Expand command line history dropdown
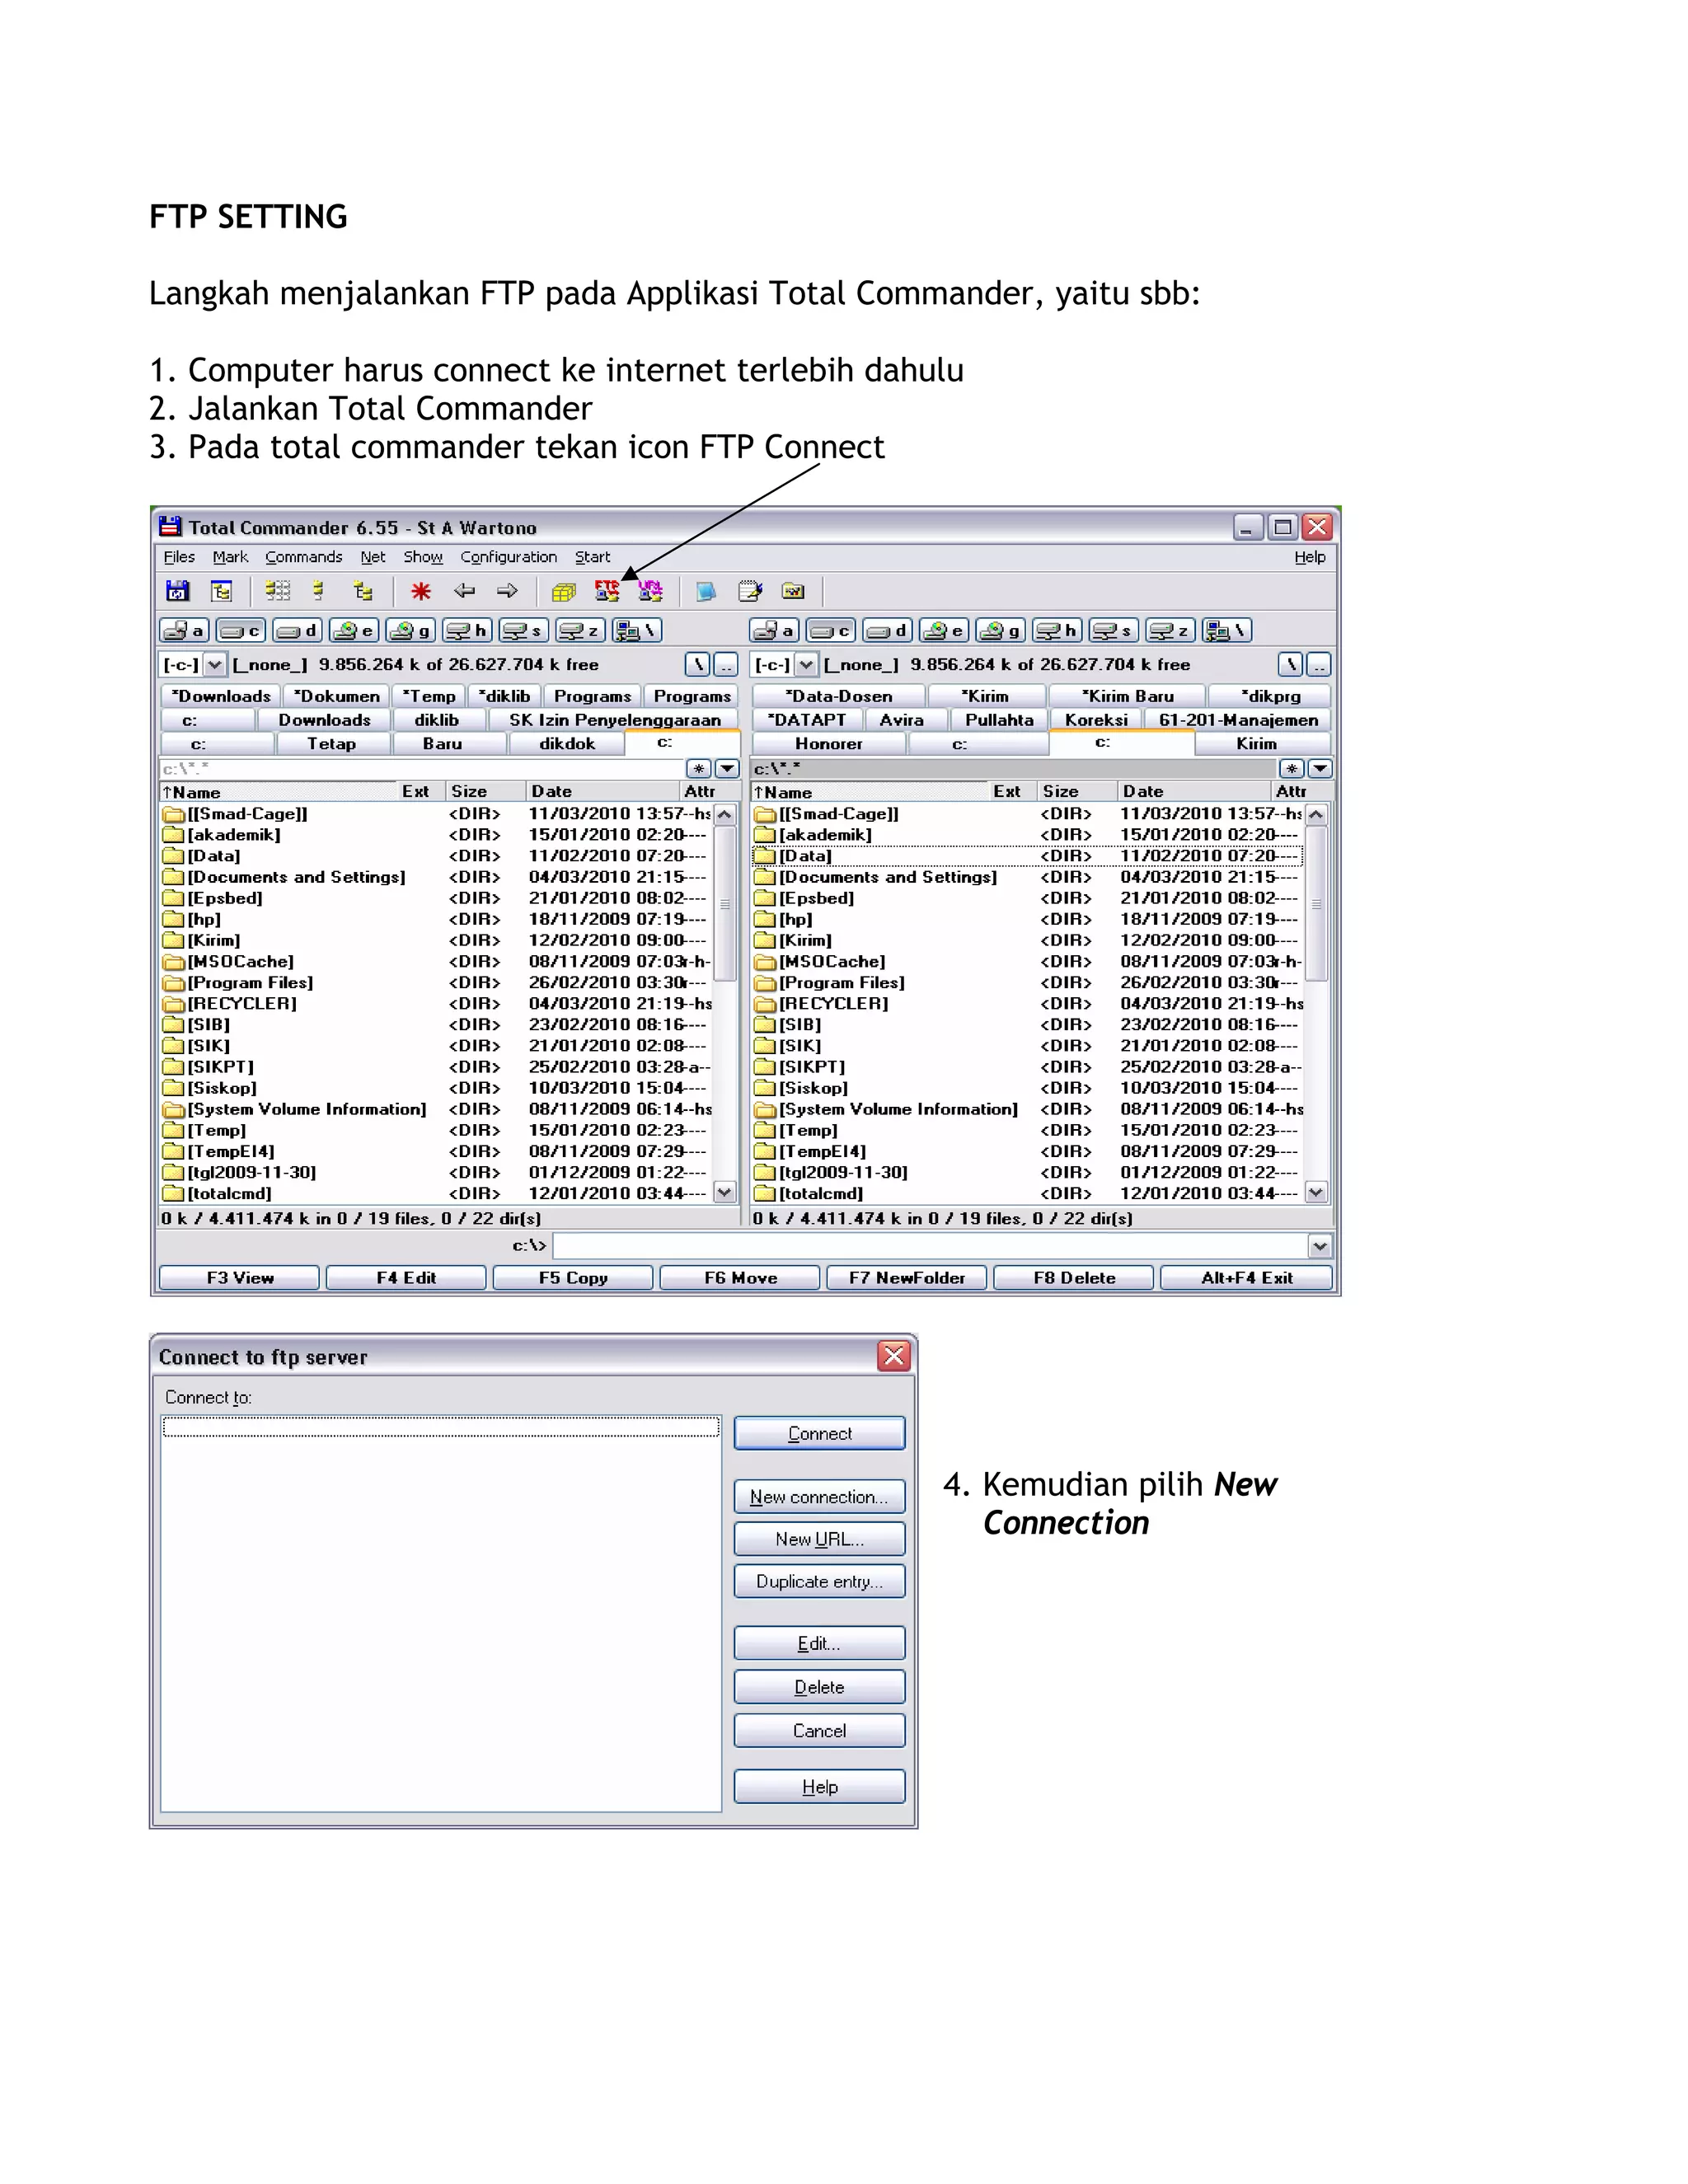1688x2184 pixels. coord(1319,1246)
